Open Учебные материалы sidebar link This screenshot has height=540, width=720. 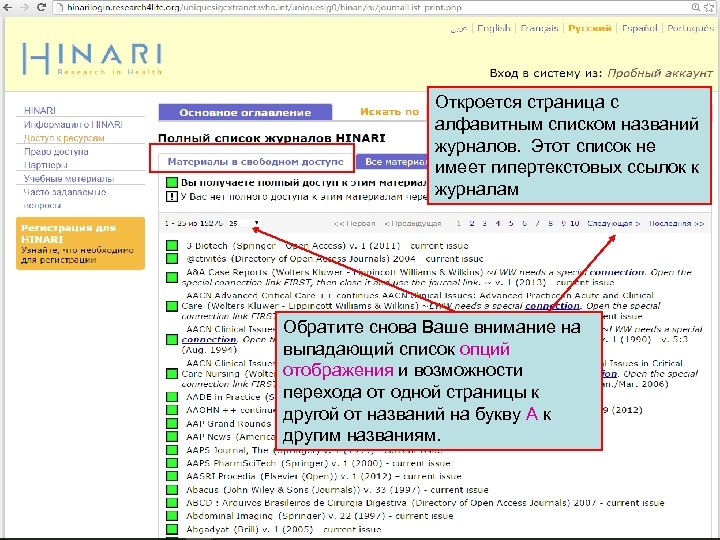69,179
